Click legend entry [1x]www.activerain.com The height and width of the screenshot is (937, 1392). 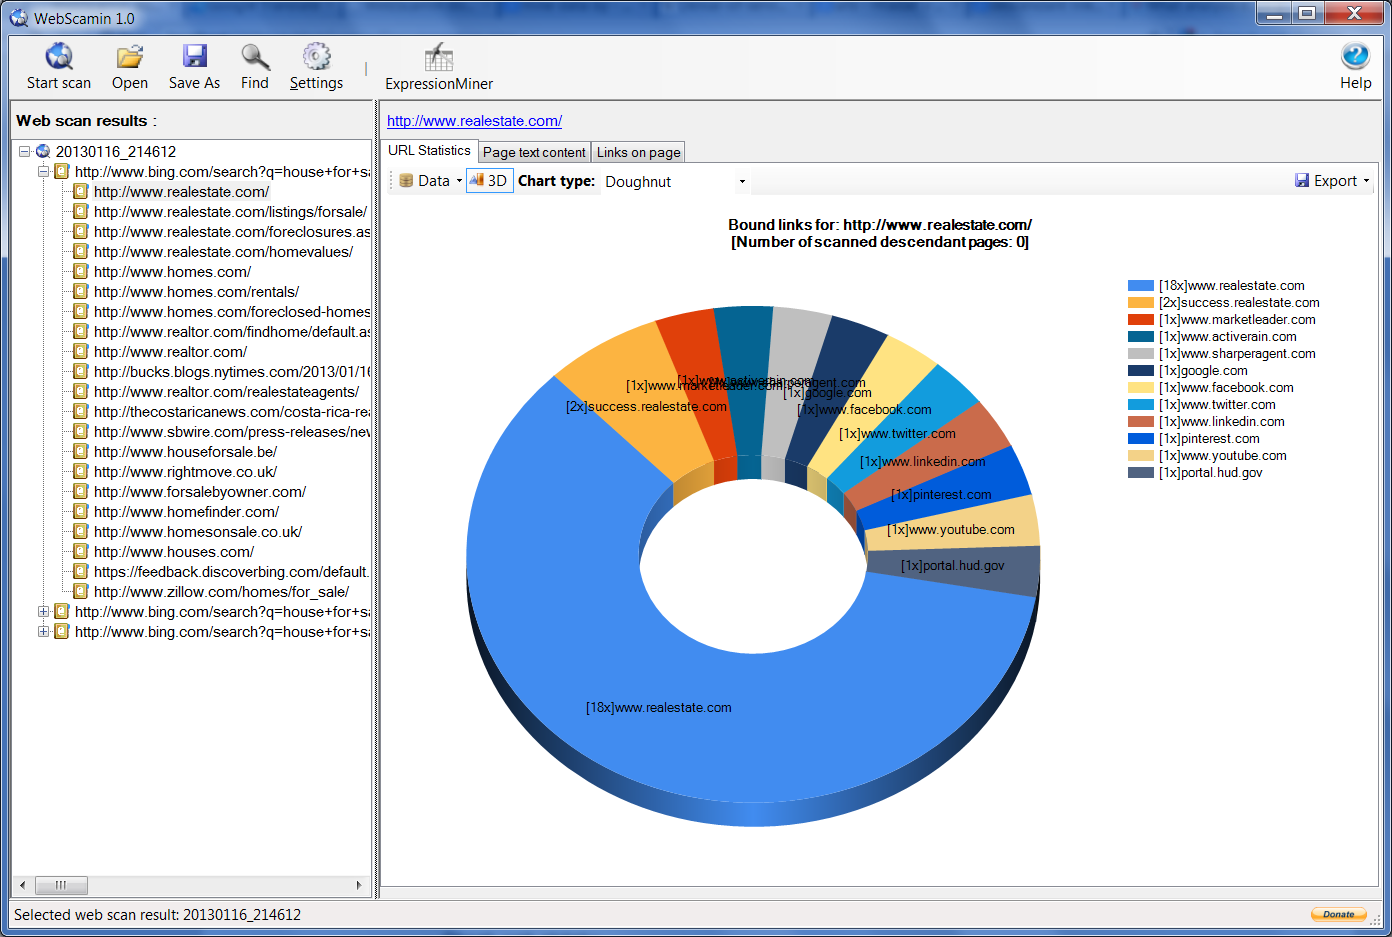pos(1227,337)
